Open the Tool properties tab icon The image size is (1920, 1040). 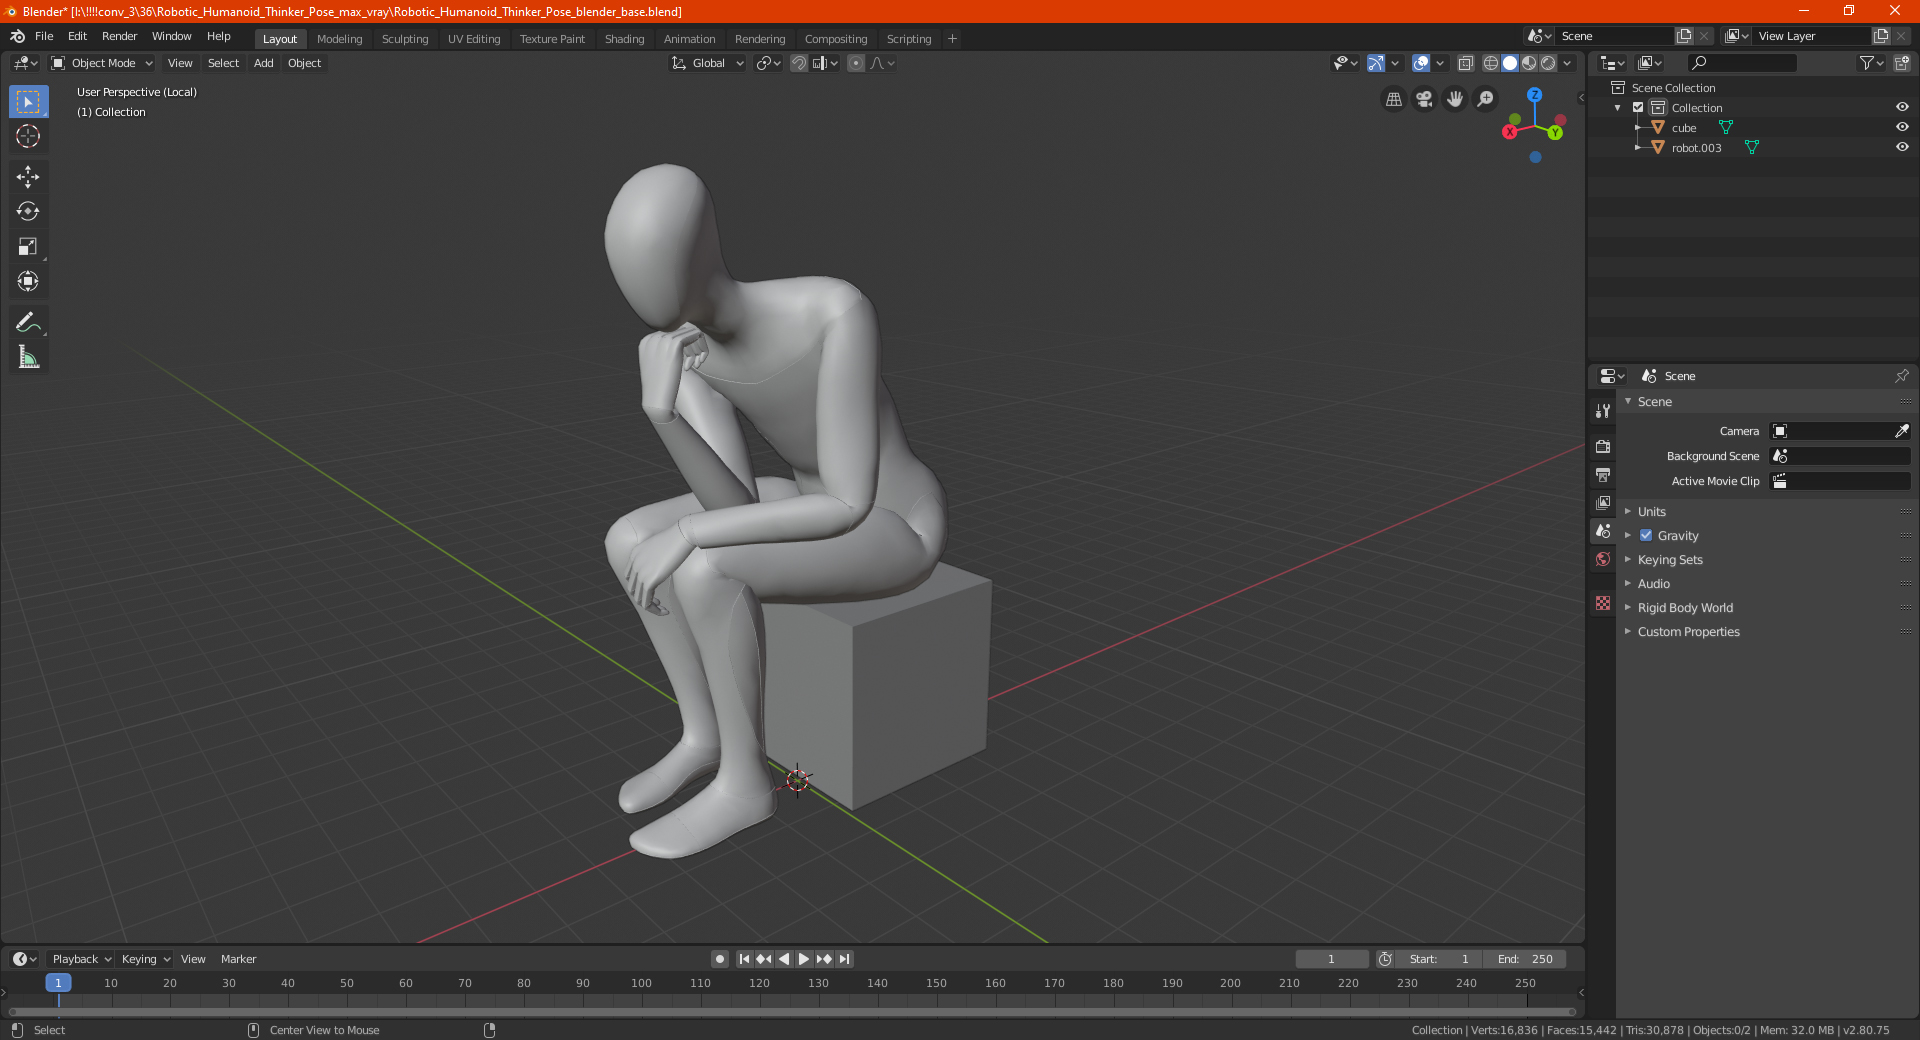pyautogui.click(x=1603, y=410)
